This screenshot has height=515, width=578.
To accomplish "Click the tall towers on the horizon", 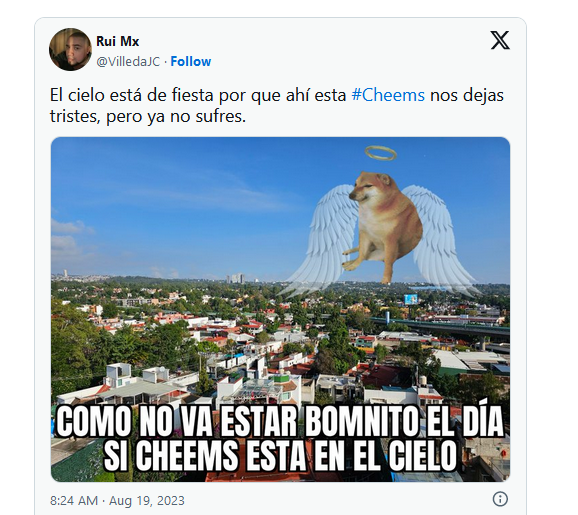I will [x=236, y=278].
